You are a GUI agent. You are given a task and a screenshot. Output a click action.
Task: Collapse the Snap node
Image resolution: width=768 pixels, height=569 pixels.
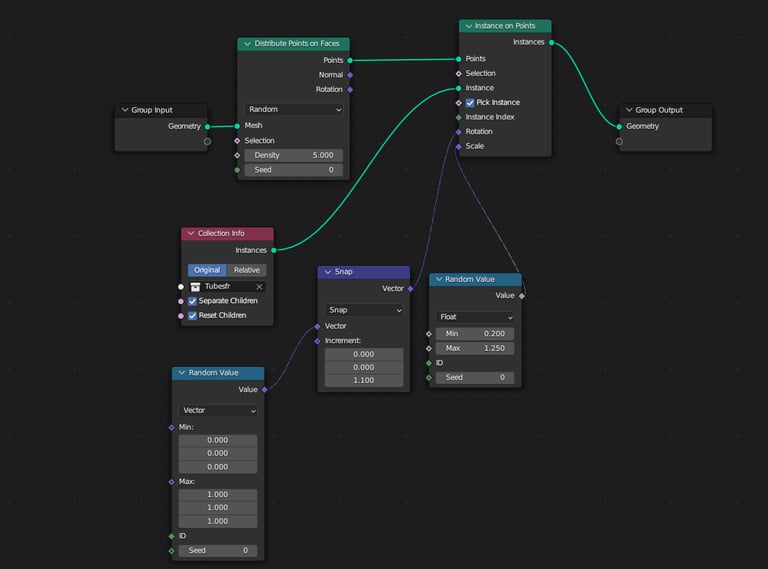pyautogui.click(x=328, y=271)
